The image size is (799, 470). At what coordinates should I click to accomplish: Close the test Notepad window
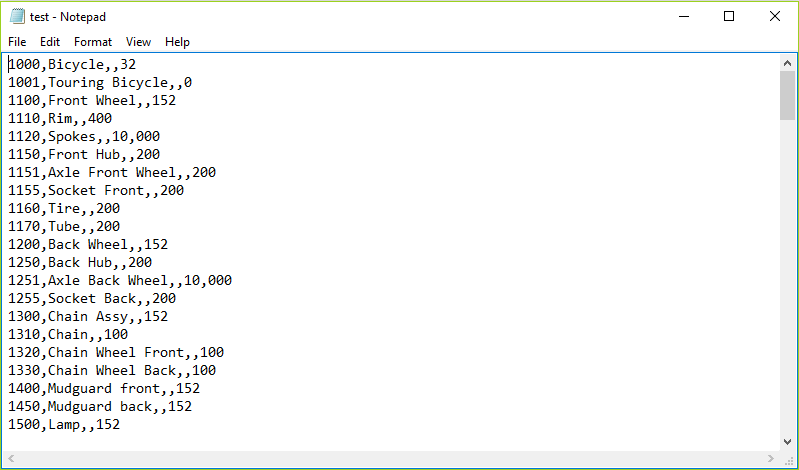[775, 16]
